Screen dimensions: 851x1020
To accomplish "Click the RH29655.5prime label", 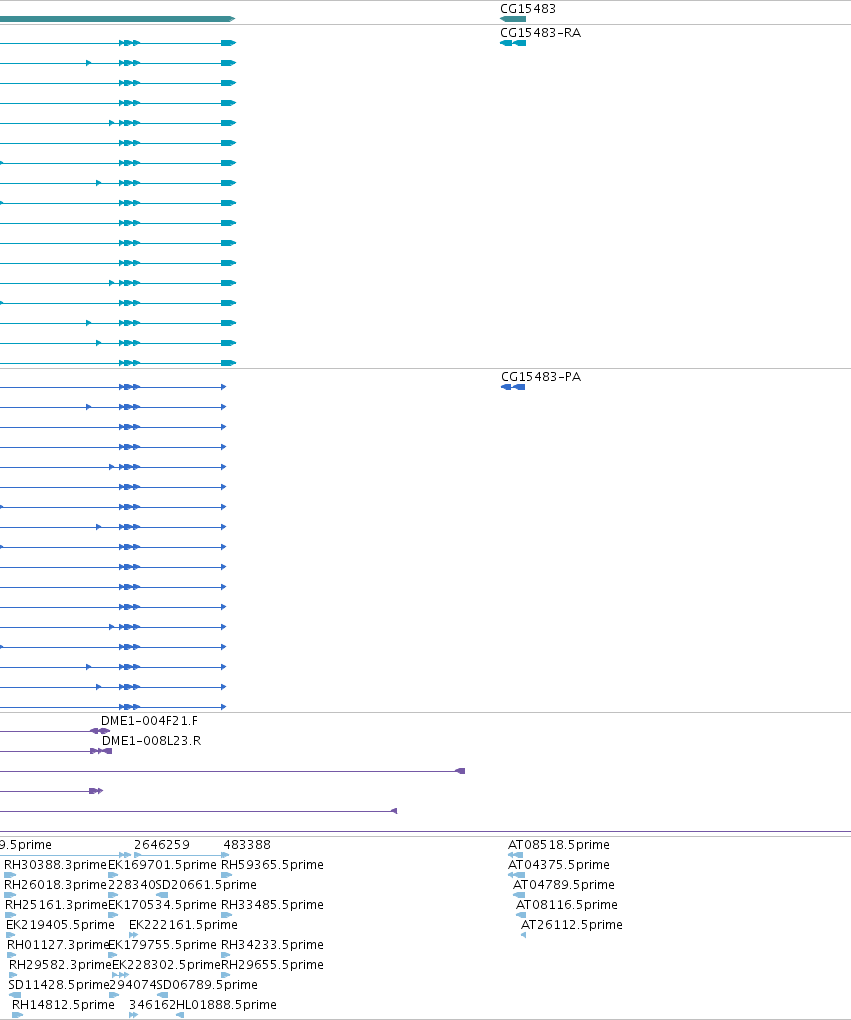I will (x=273, y=965).
